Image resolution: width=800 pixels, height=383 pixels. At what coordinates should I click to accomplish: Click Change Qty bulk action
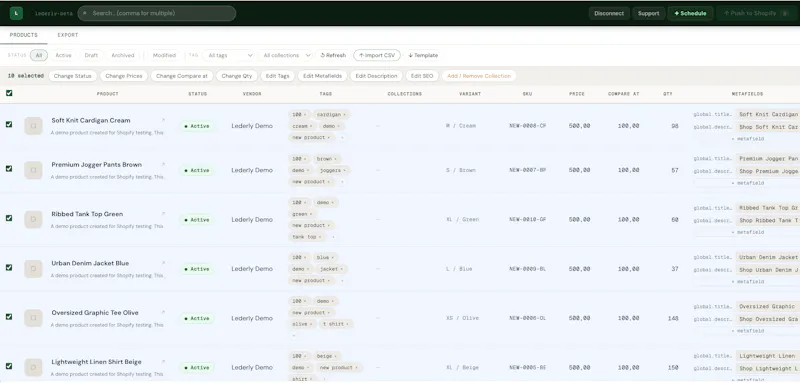(237, 76)
